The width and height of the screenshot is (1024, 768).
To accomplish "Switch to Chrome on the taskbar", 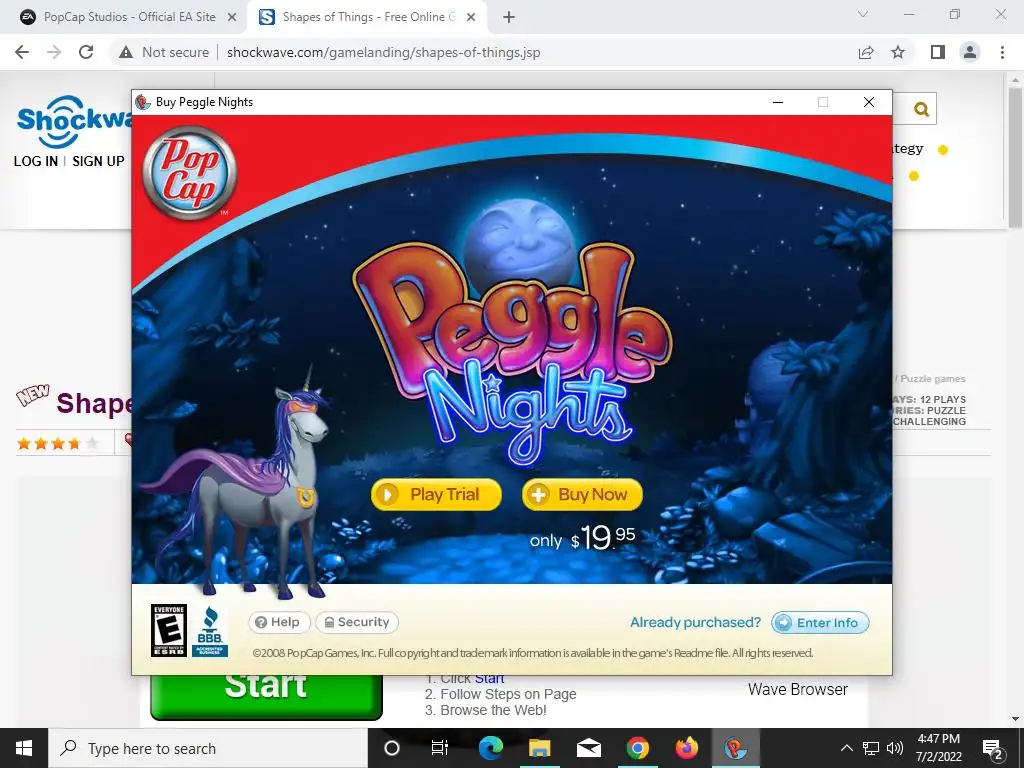I will point(637,748).
